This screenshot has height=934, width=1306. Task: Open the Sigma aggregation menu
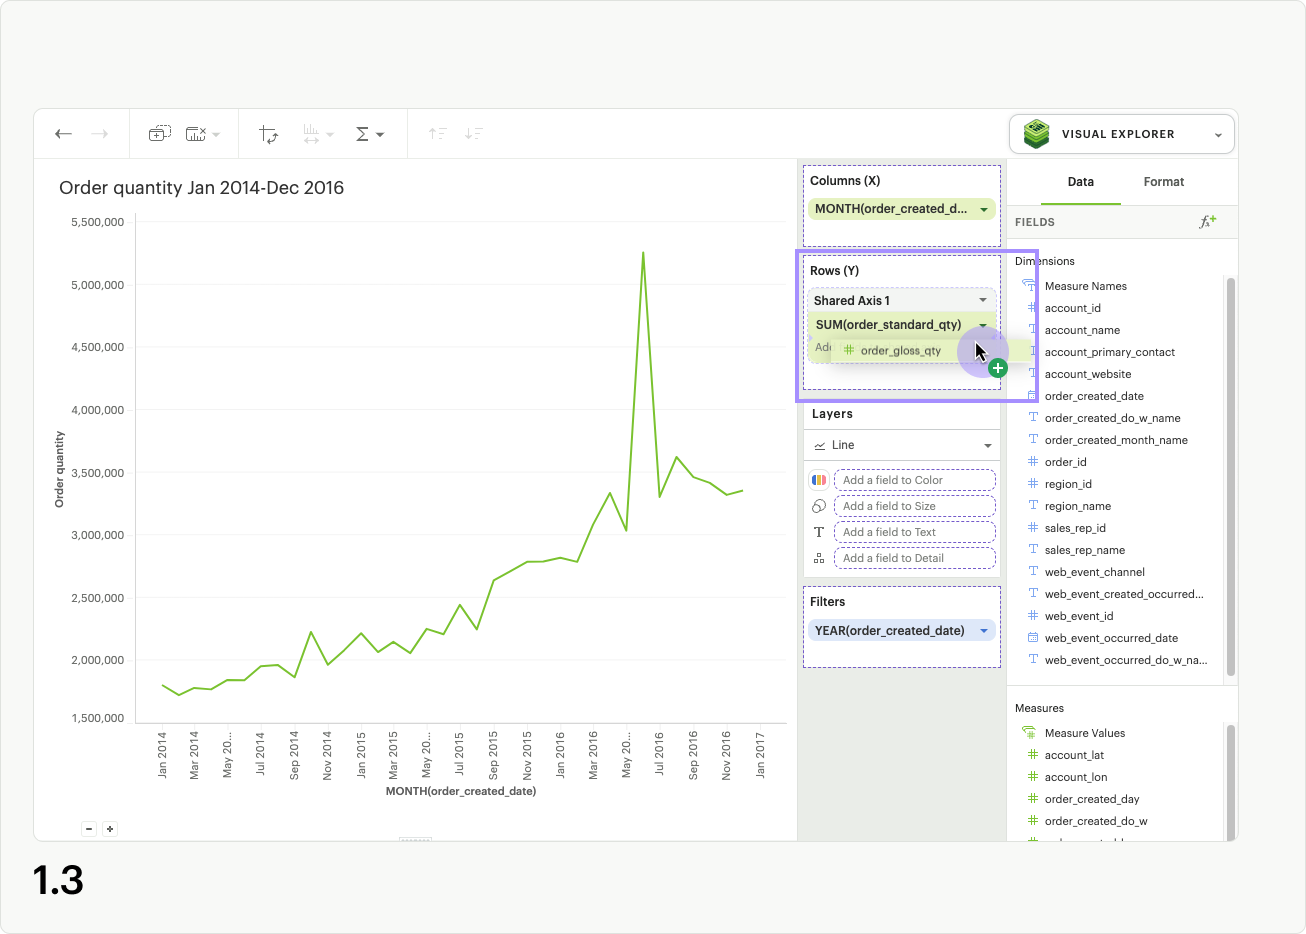point(369,134)
